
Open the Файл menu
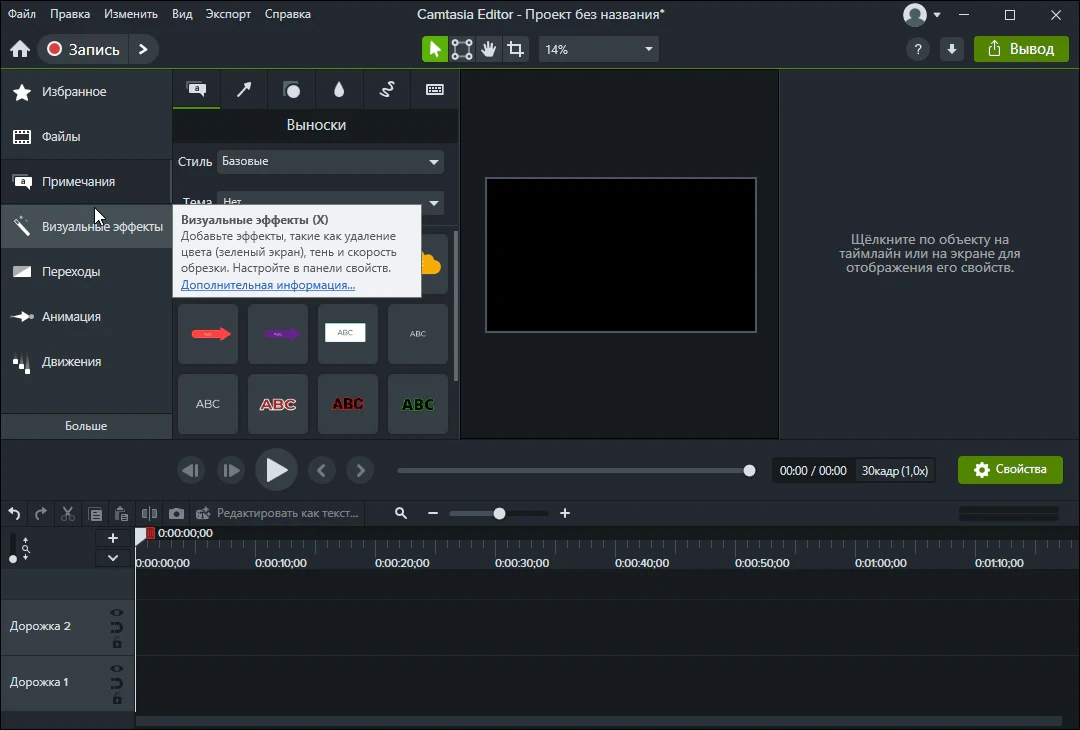(22, 14)
